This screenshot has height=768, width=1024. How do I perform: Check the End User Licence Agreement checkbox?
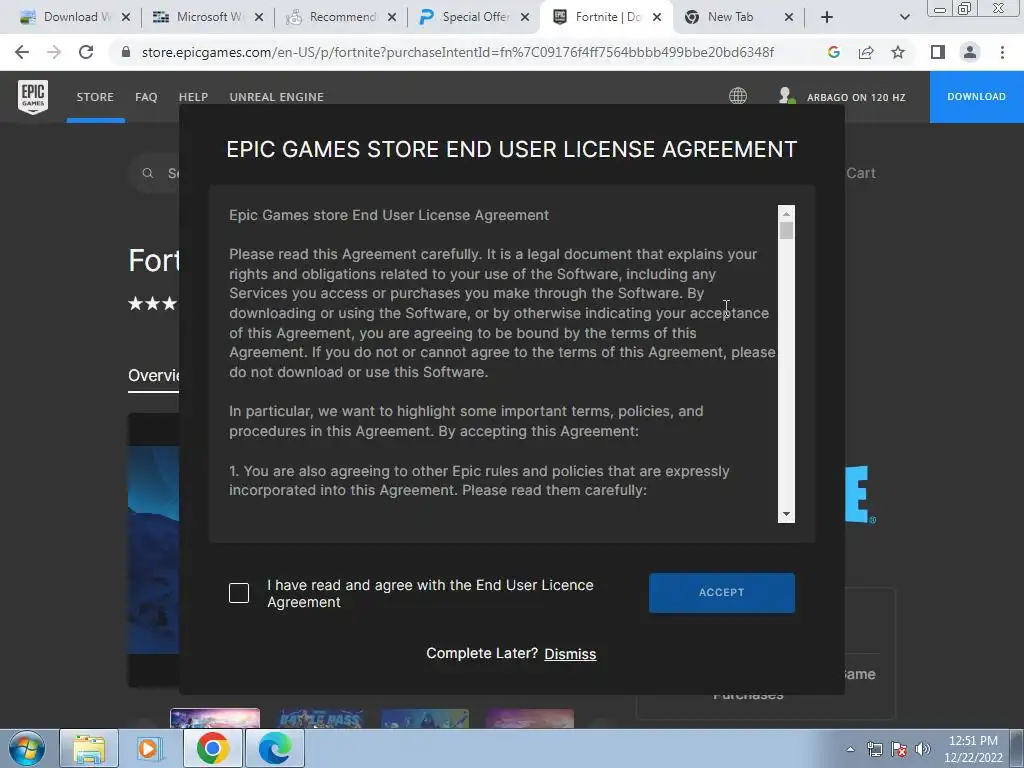(x=239, y=593)
